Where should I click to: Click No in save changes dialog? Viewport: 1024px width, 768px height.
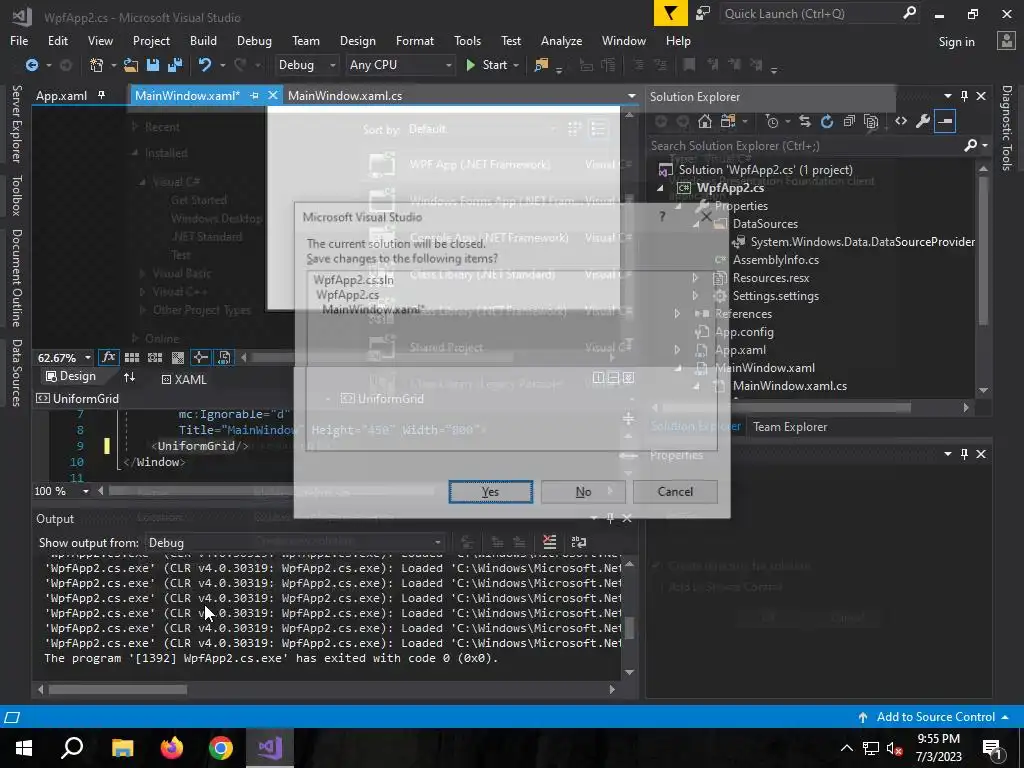pos(583,492)
